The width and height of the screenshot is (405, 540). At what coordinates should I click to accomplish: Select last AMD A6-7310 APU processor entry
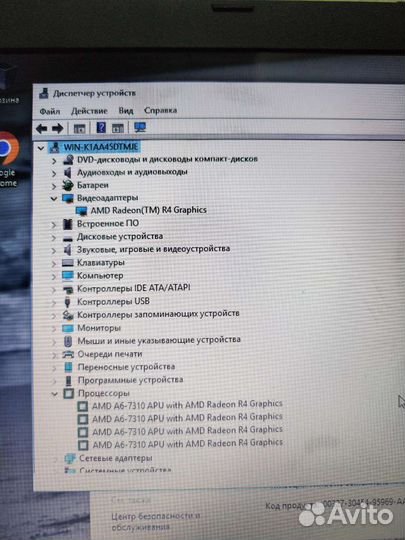point(187,444)
